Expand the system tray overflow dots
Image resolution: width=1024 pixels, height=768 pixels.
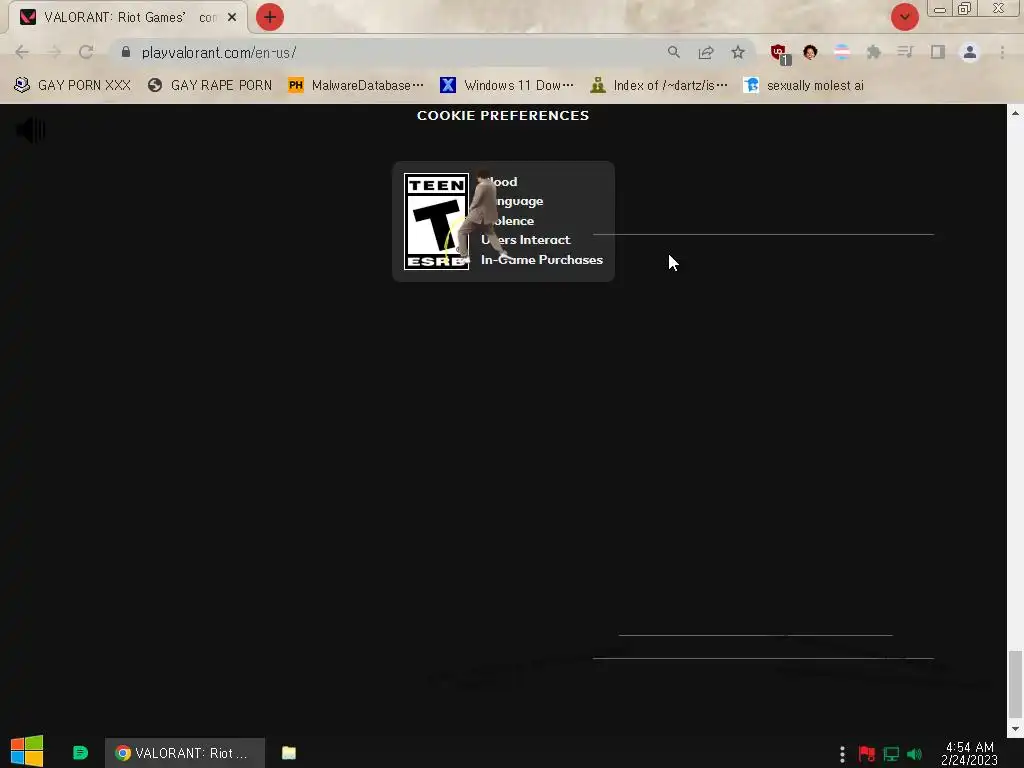pyautogui.click(x=842, y=754)
